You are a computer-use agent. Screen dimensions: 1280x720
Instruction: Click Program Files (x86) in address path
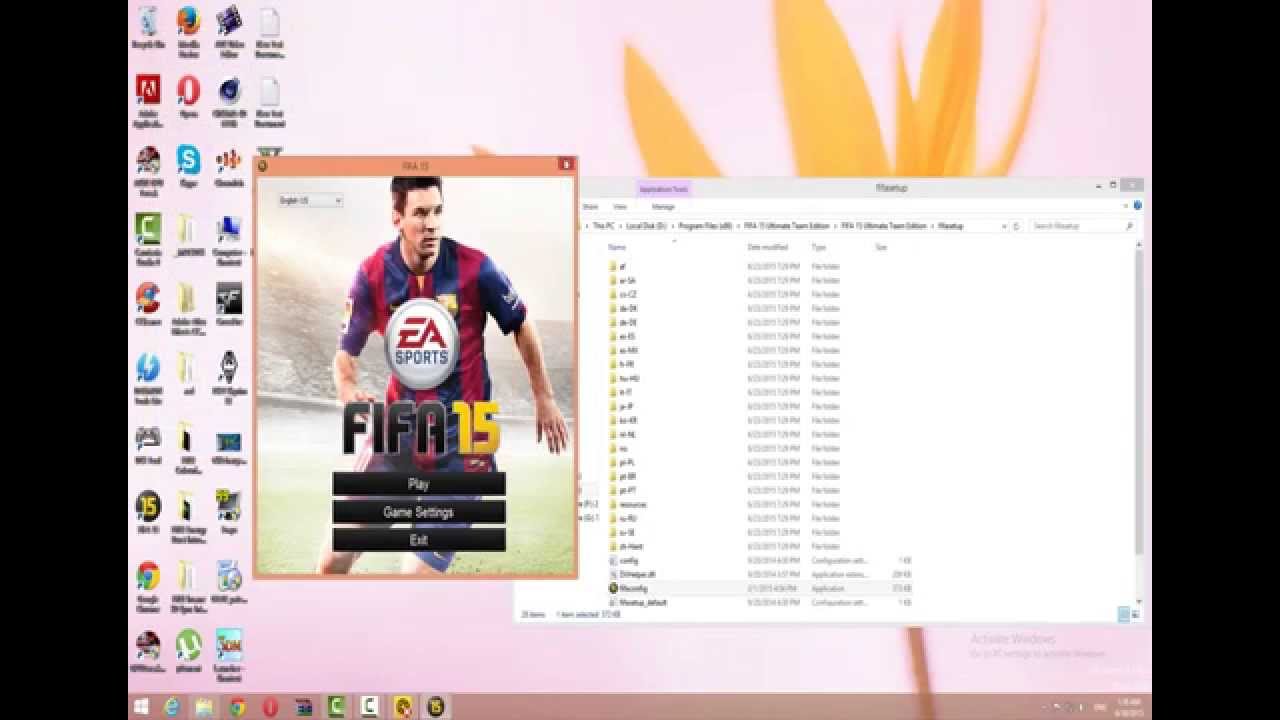pyautogui.click(x=706, y=226)
